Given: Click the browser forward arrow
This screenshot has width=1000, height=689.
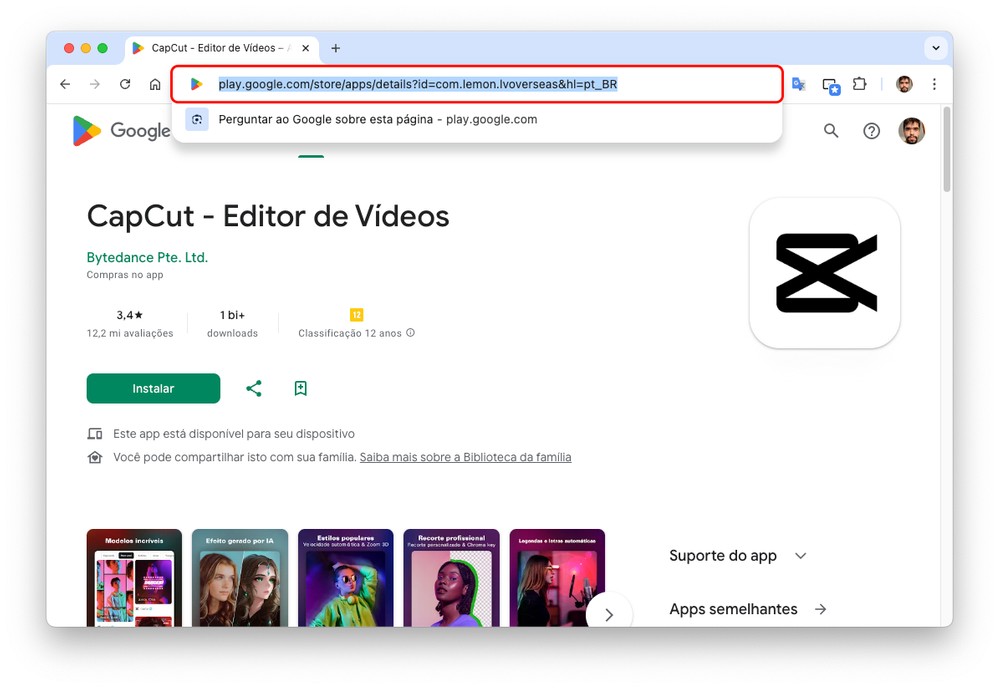Looking at the screenshot, I should (95, 84).
